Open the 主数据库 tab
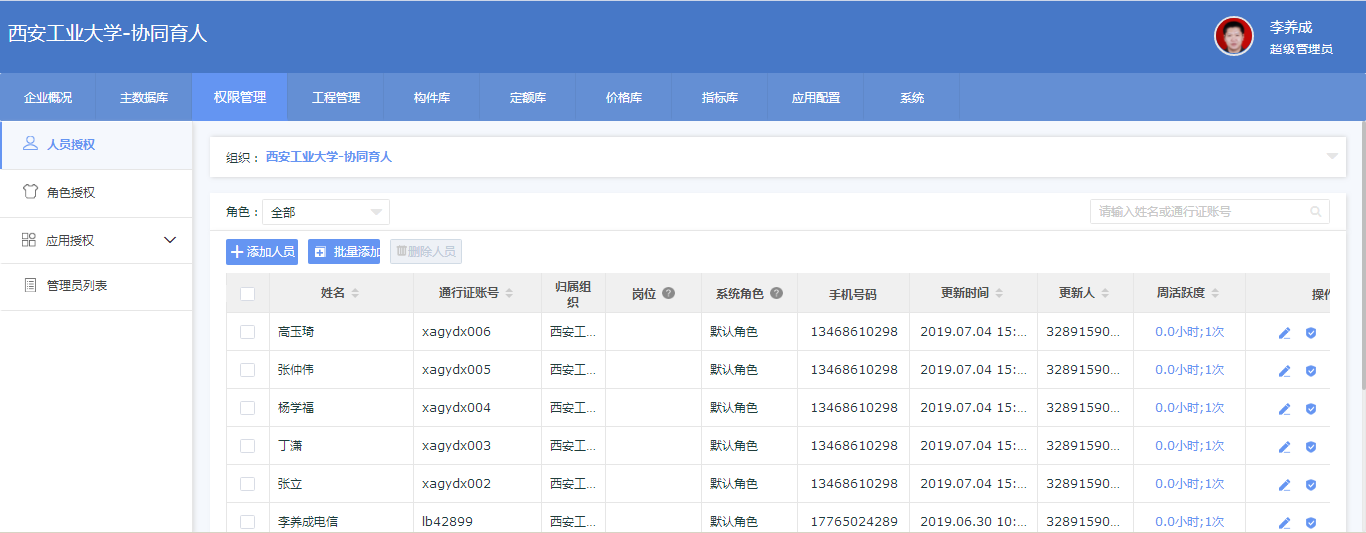Image resolution: width=1366 pixels, height=533 pixels. click(144, 98)
